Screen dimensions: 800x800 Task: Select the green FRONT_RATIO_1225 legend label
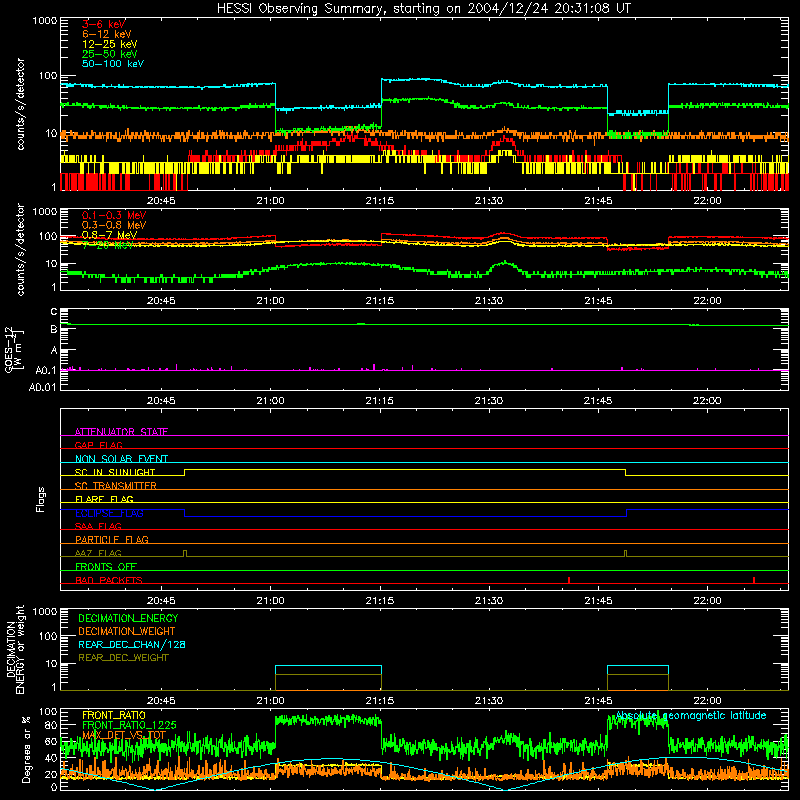[129, 725]
